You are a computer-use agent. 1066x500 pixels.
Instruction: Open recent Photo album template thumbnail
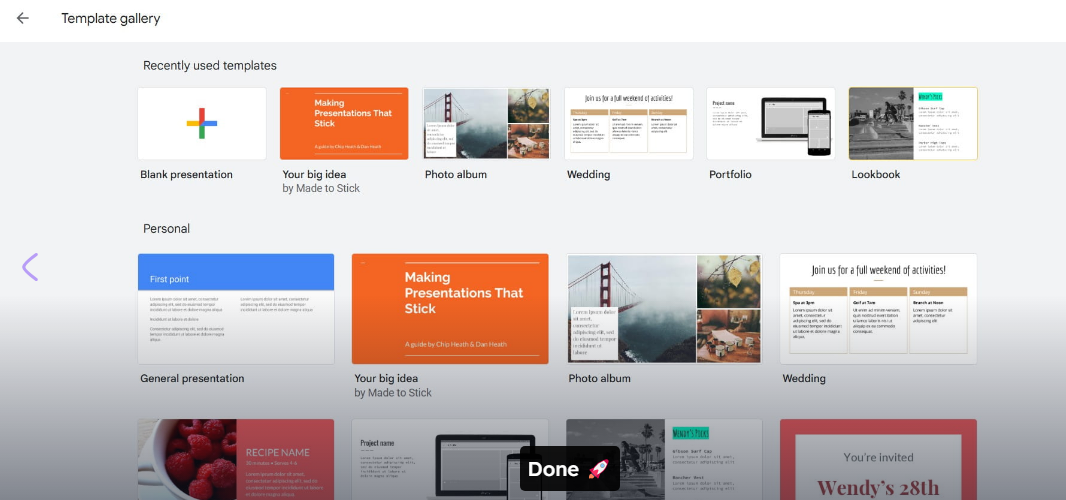tap(486, 123)
